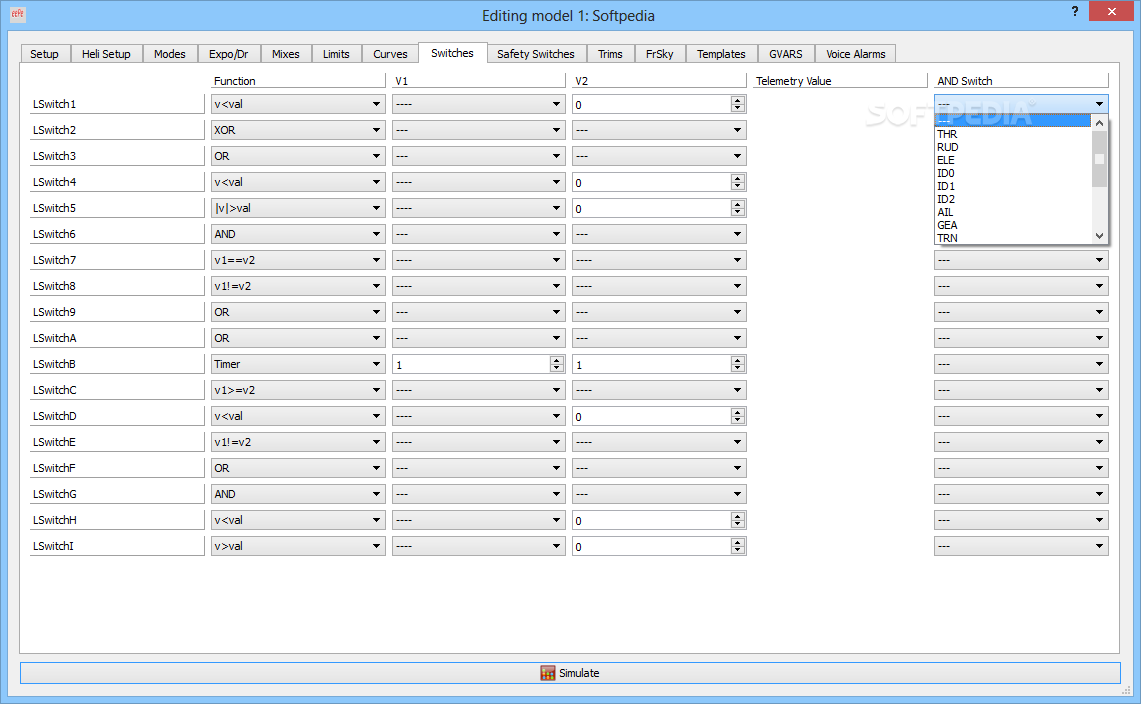Open LSwitchI Function dropdown showing v>val
The height and width of the screenshot is (704, 1141).
click(x=298, y=546)
